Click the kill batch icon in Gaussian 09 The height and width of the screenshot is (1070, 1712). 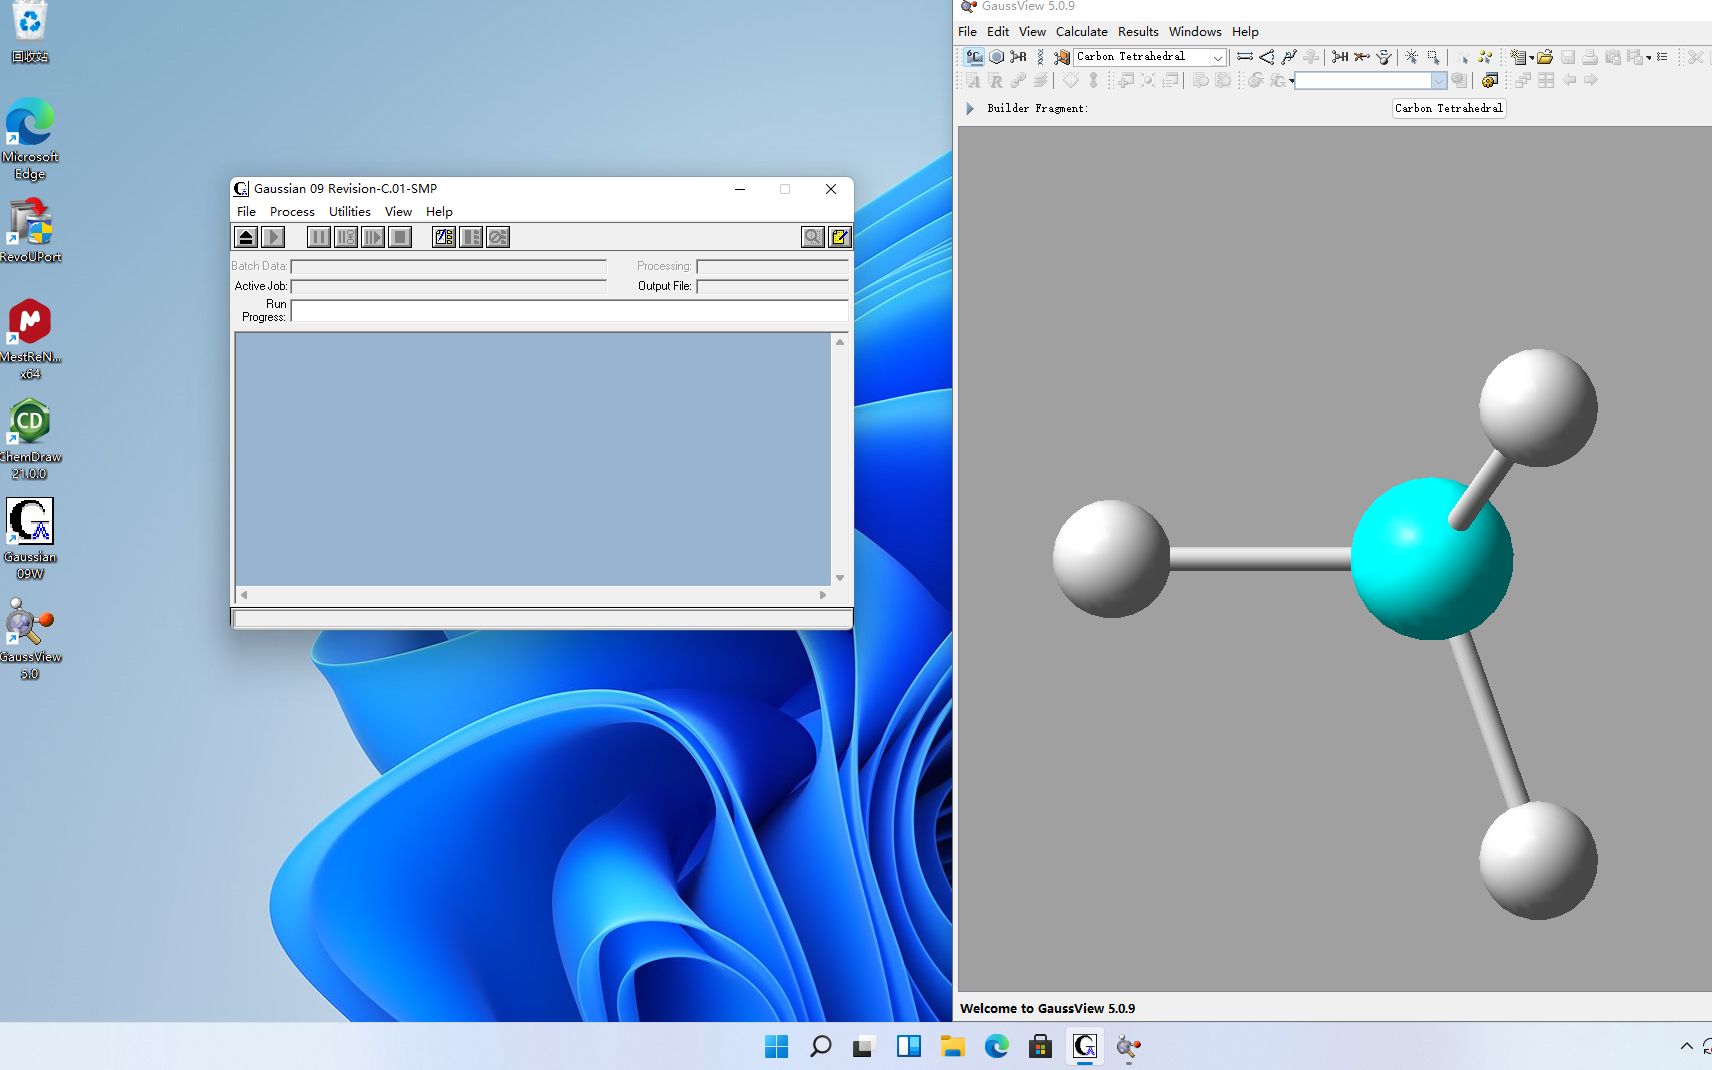(498, 237)
